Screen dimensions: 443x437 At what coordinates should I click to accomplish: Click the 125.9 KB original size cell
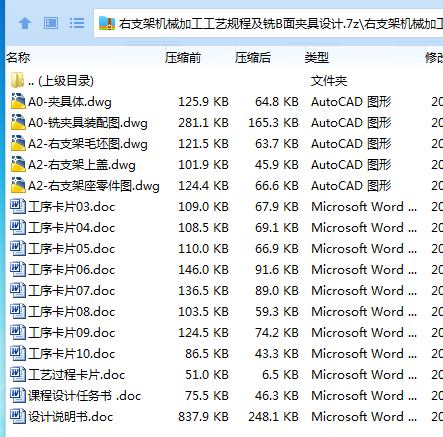tap(203, 102)
